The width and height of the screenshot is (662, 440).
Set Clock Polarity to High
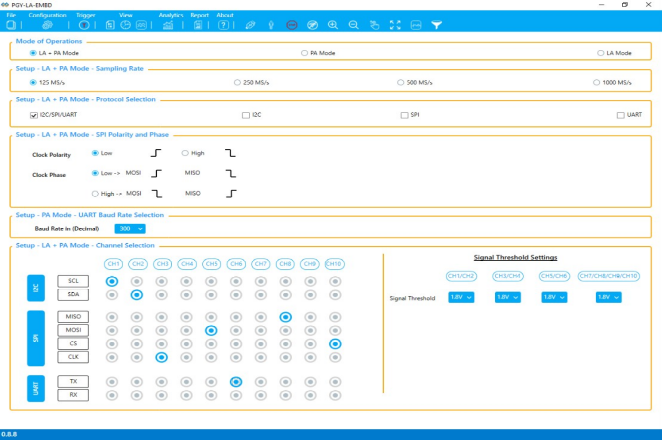[x=185, y=153]
